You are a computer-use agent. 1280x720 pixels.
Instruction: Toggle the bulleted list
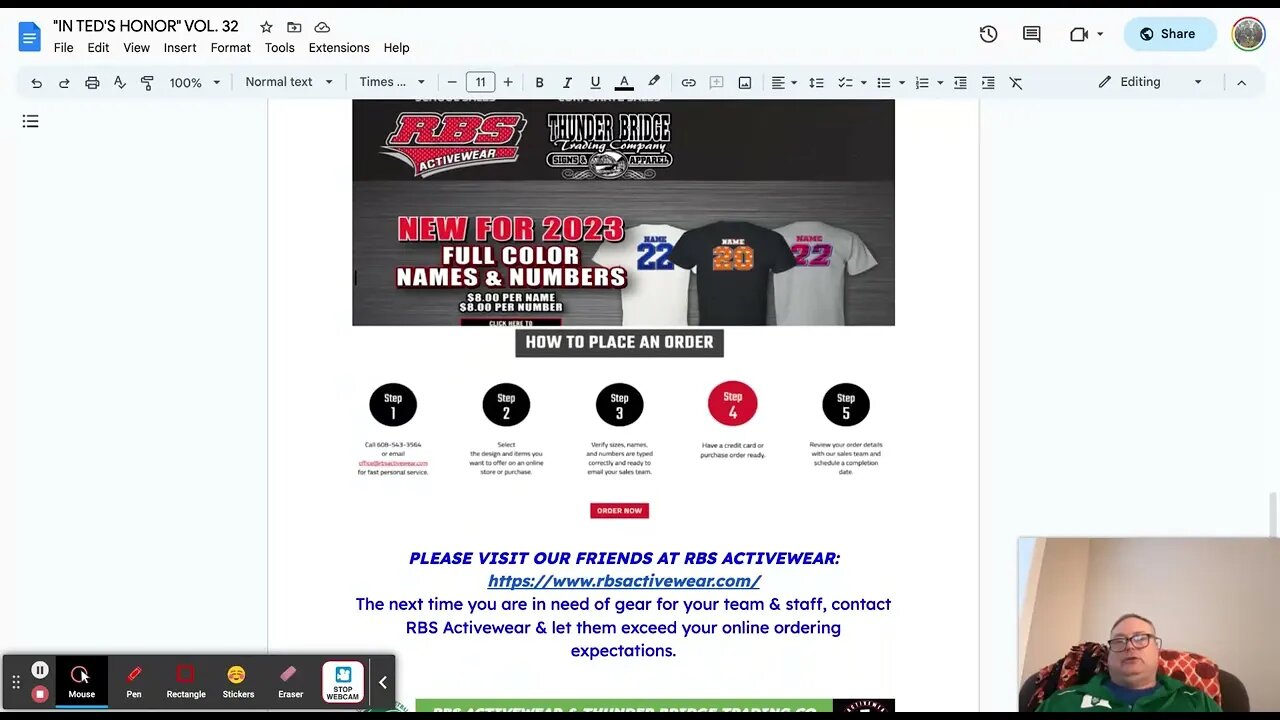(883, 83)
